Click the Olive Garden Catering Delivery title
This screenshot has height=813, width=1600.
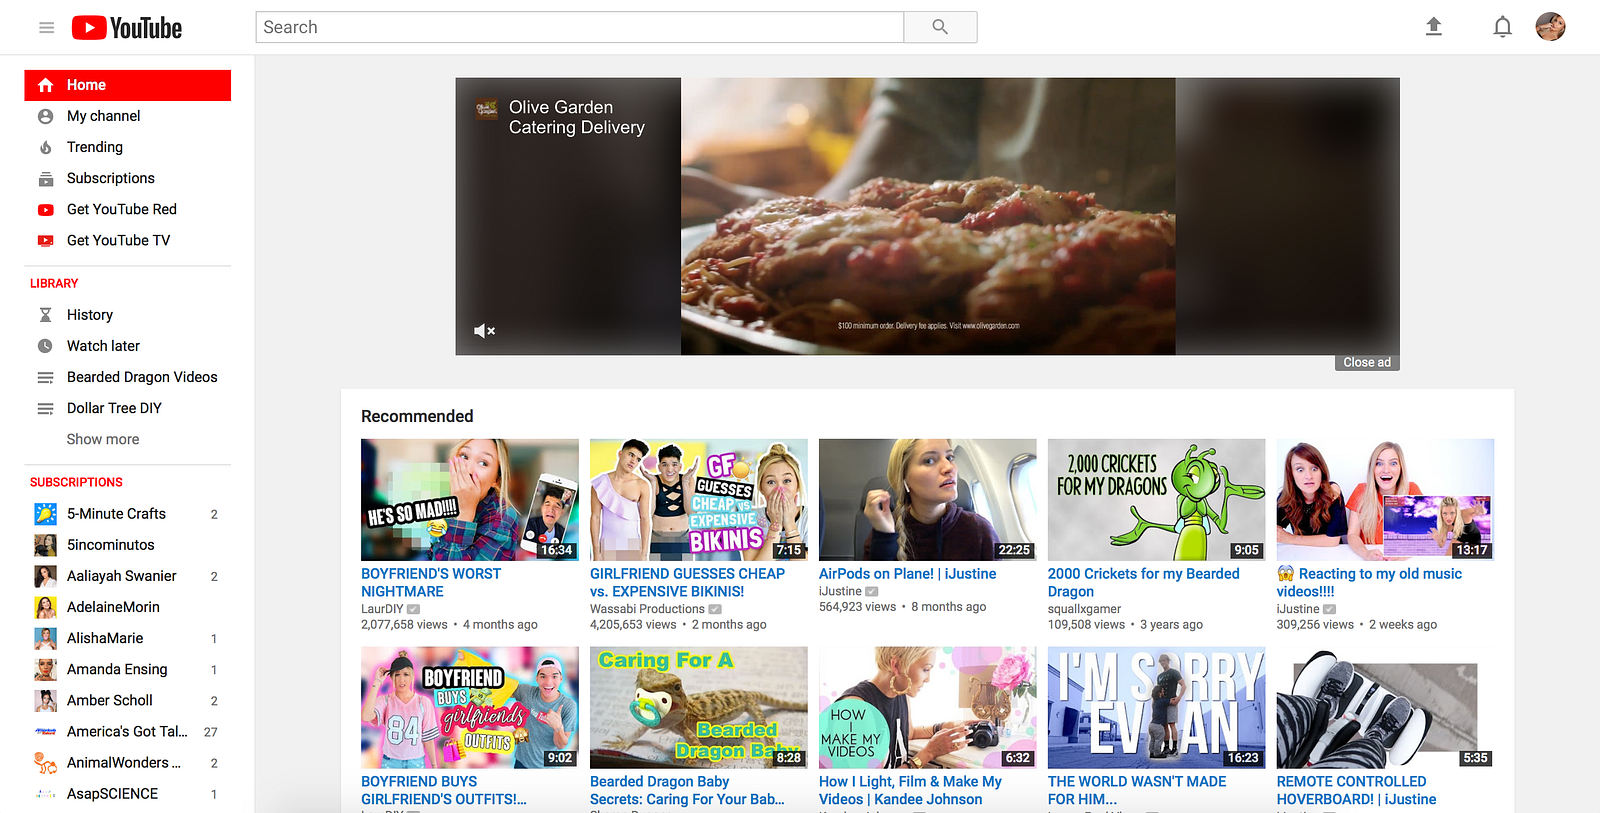(577, 117)
